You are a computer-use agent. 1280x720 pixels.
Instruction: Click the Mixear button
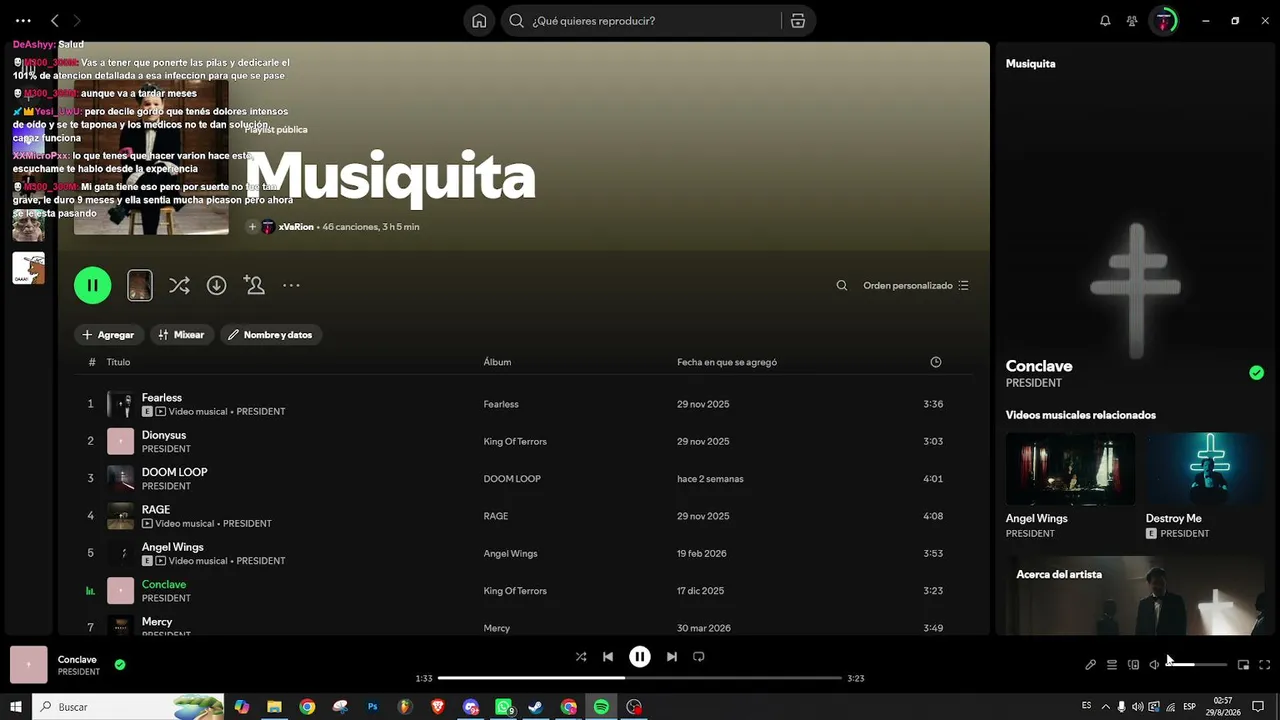(x=182, y=335)
